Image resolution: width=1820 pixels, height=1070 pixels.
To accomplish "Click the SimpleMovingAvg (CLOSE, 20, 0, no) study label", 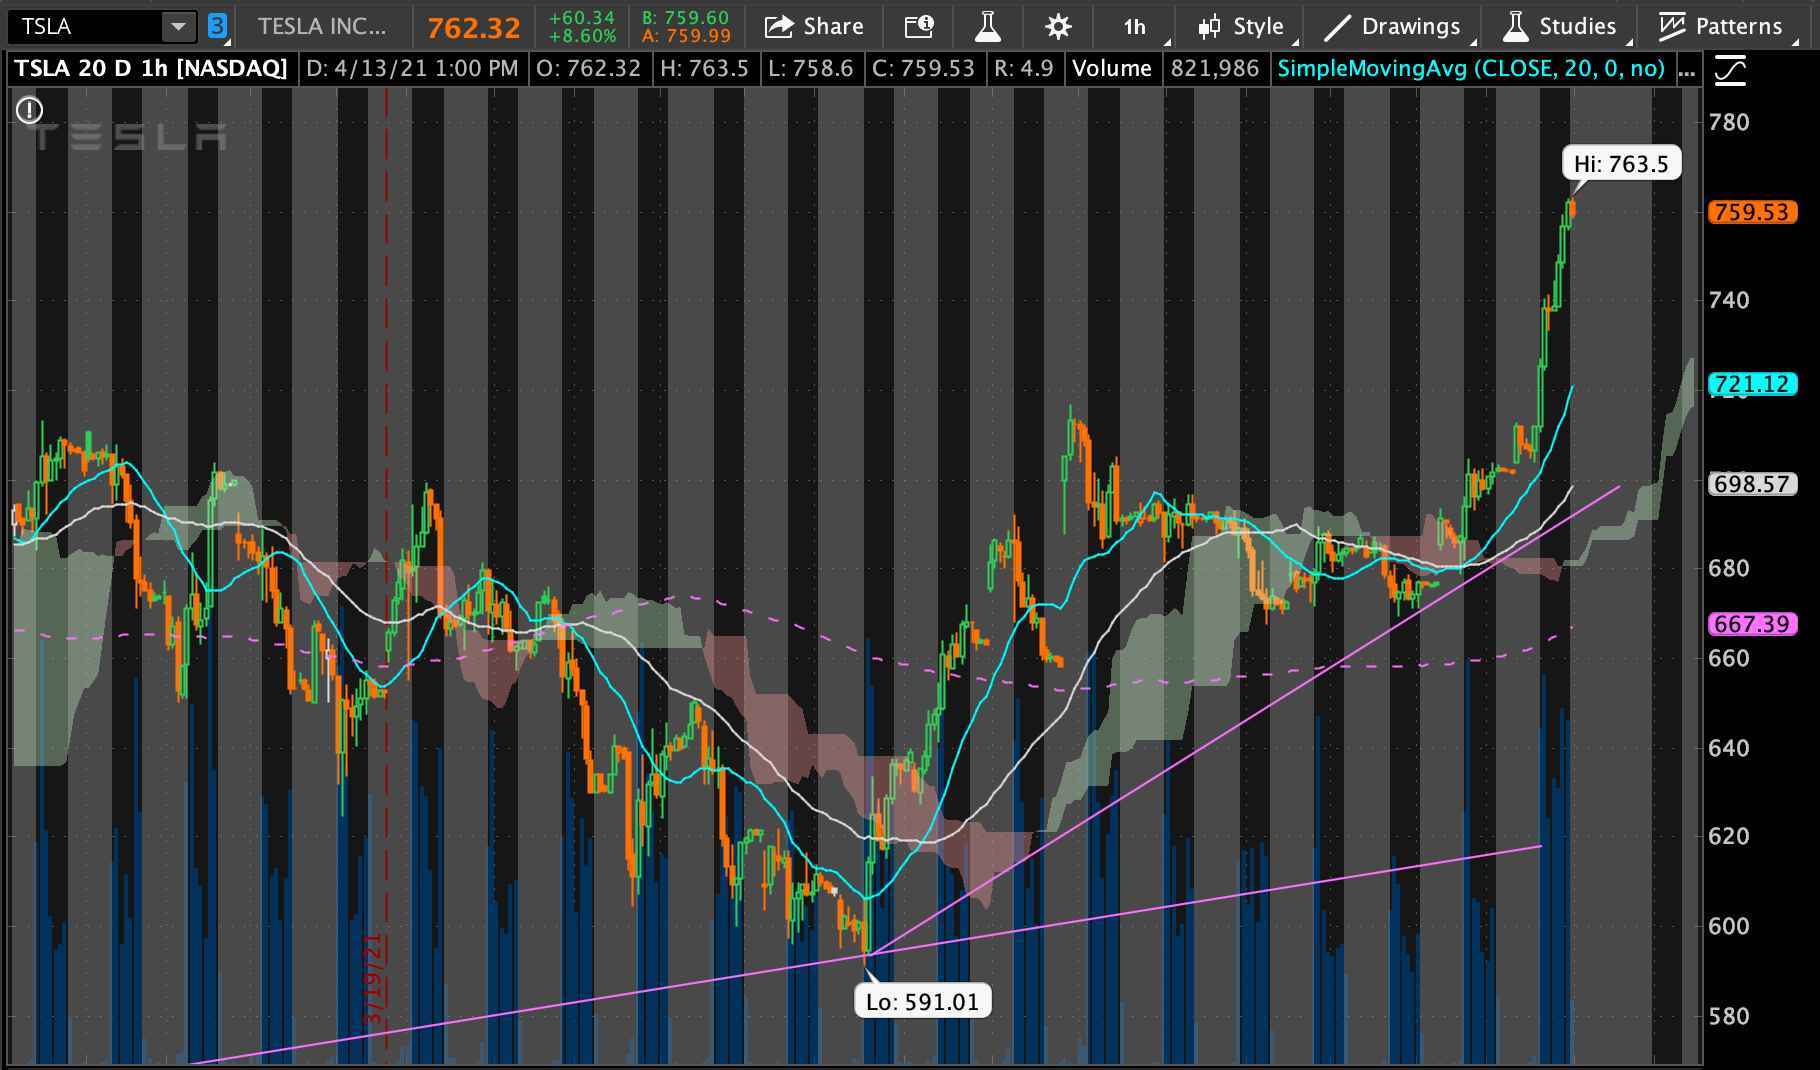I will pos(1471,69).
